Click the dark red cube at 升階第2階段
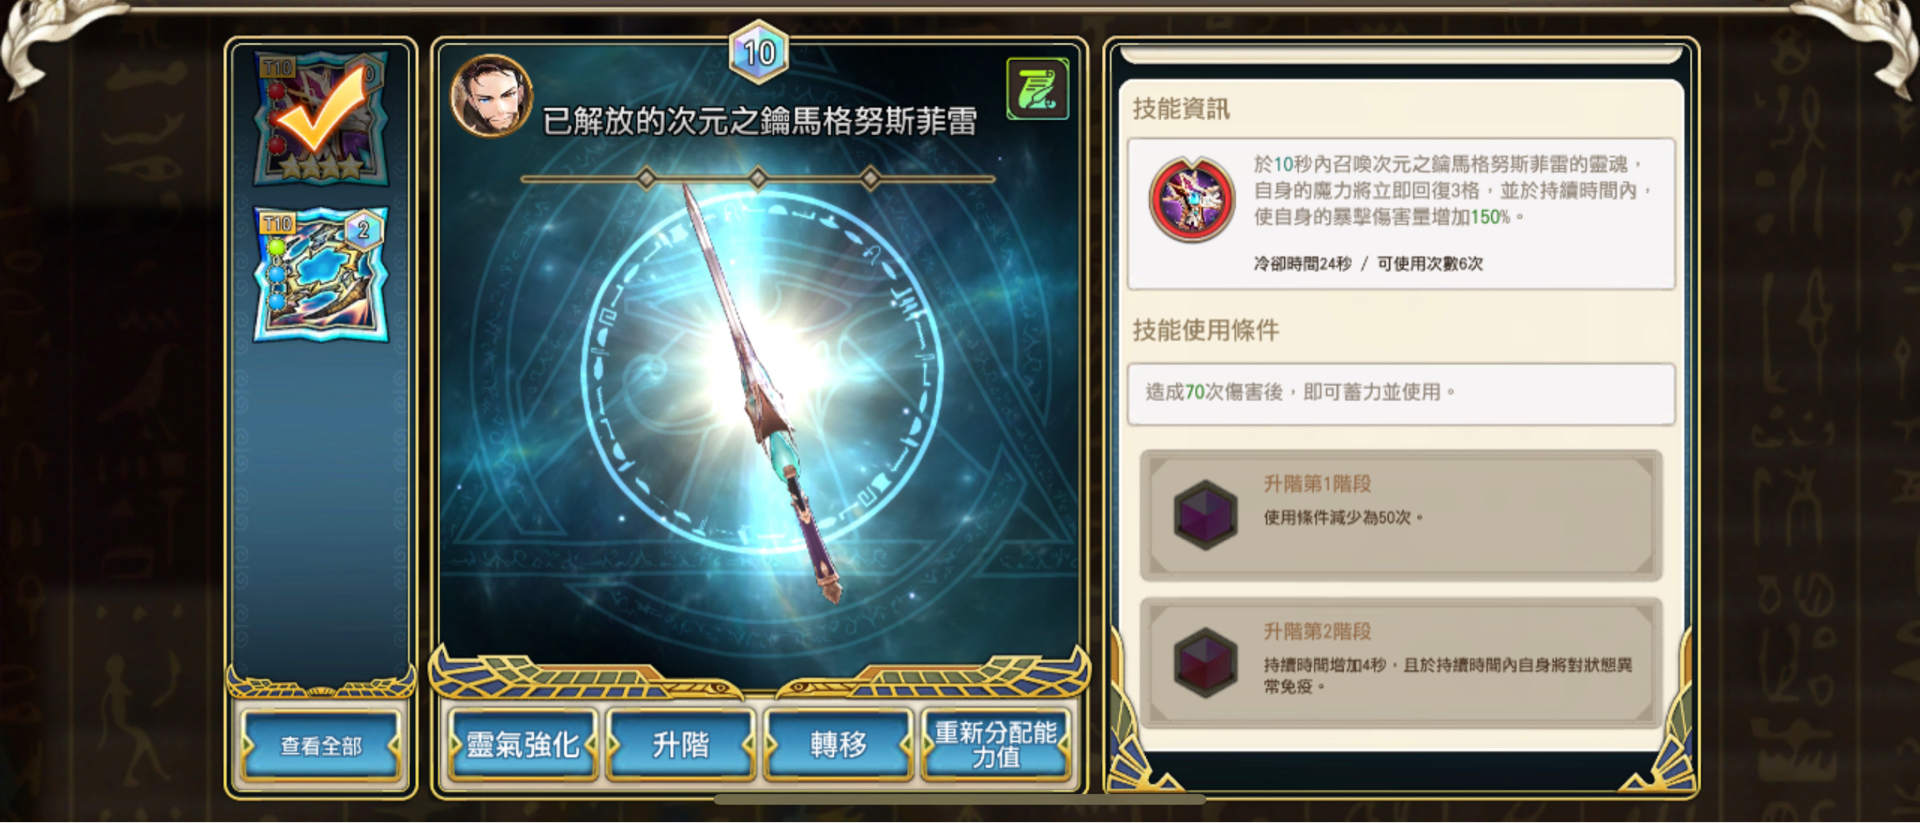The image size is (1920, 823). coord(1205,663)
